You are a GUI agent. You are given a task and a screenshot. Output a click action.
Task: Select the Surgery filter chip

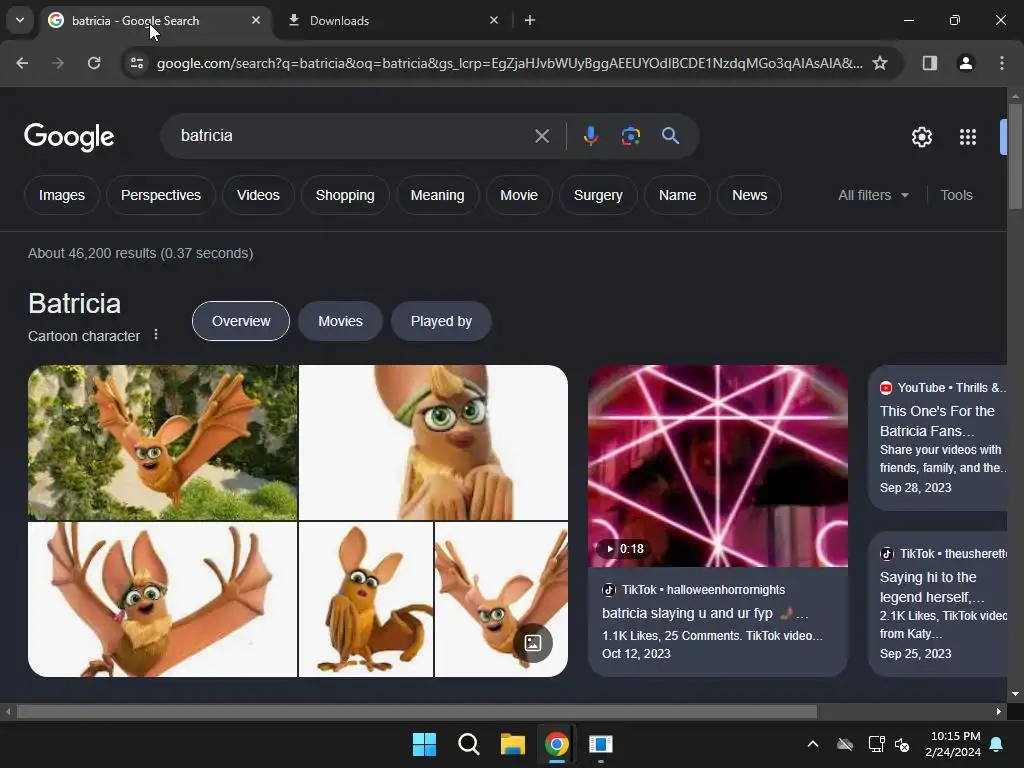point(598,195)
